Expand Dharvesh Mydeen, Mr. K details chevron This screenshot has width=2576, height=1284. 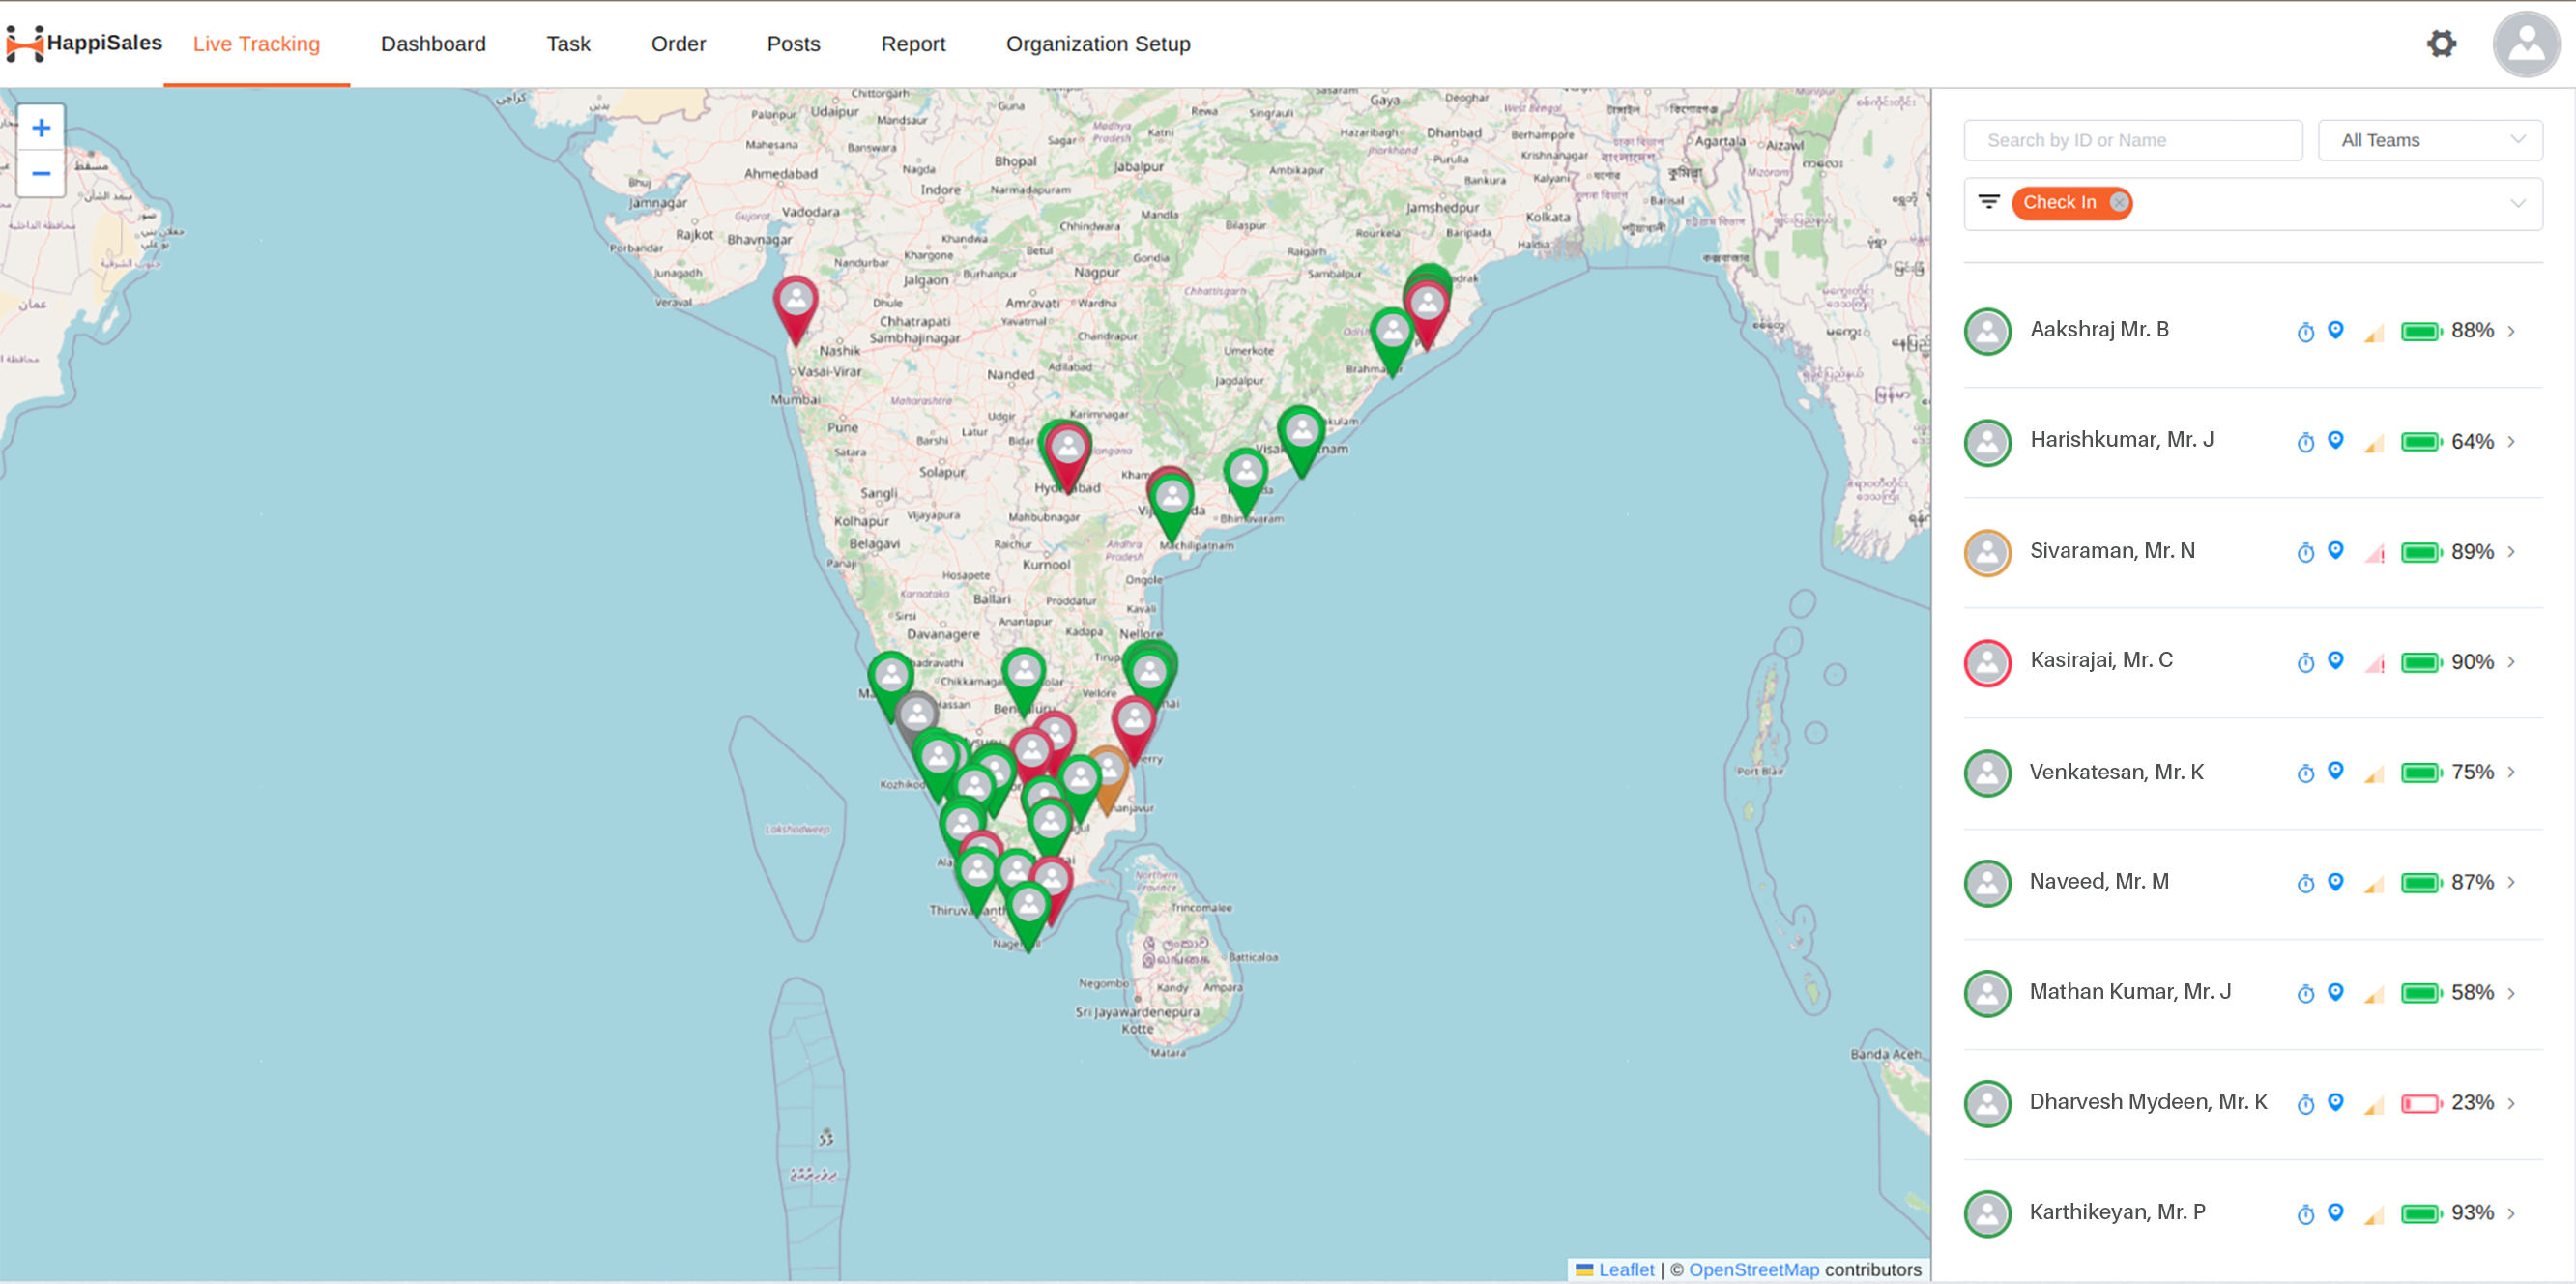[x=2511, y=1104]
